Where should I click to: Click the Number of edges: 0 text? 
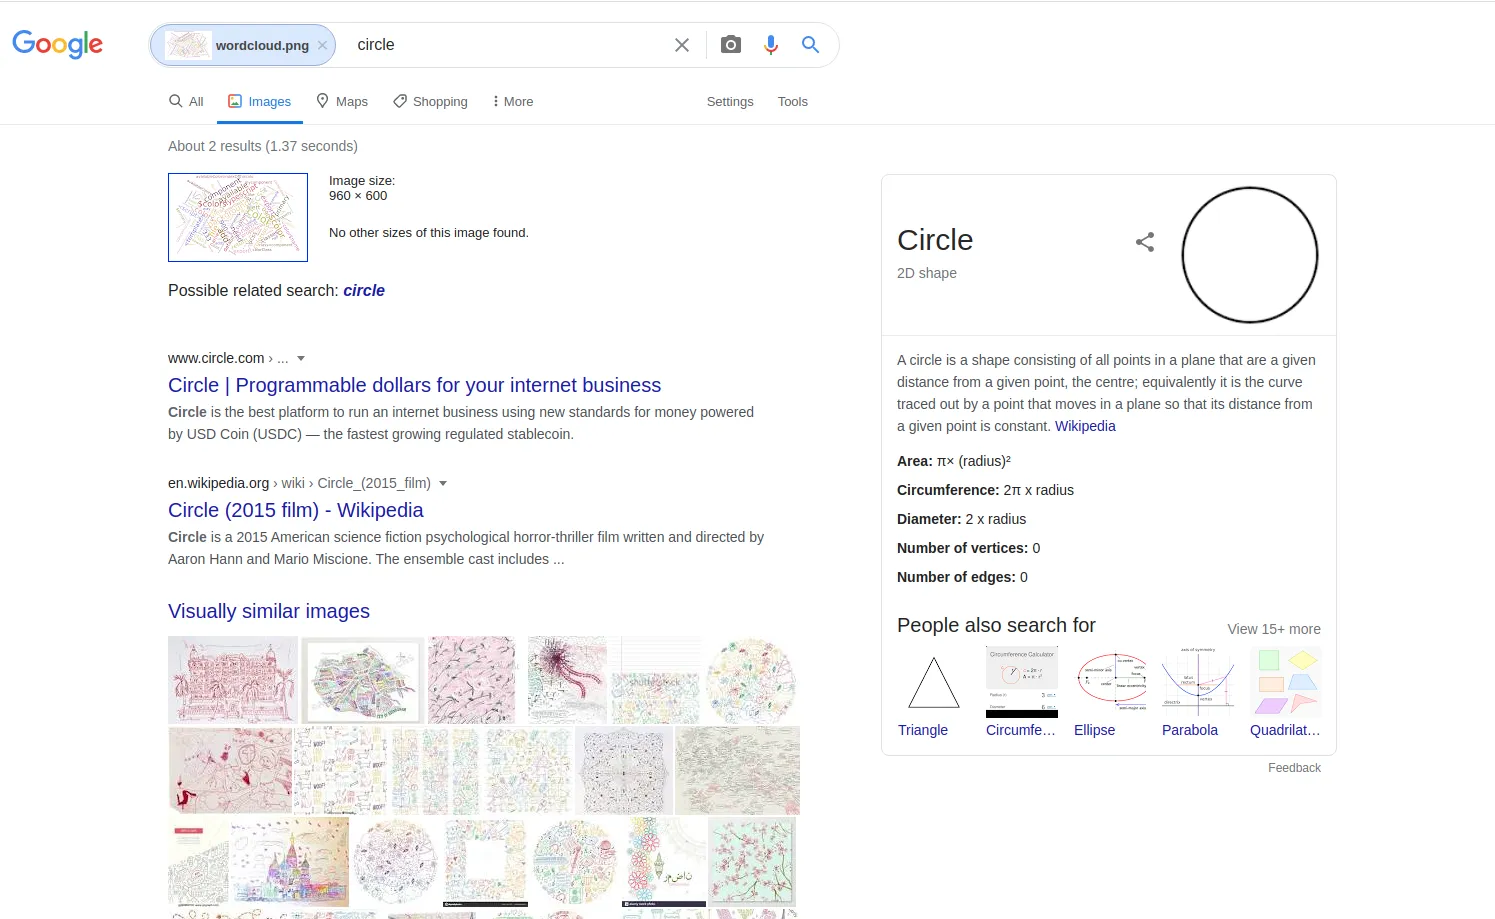(x=962, y=577)
